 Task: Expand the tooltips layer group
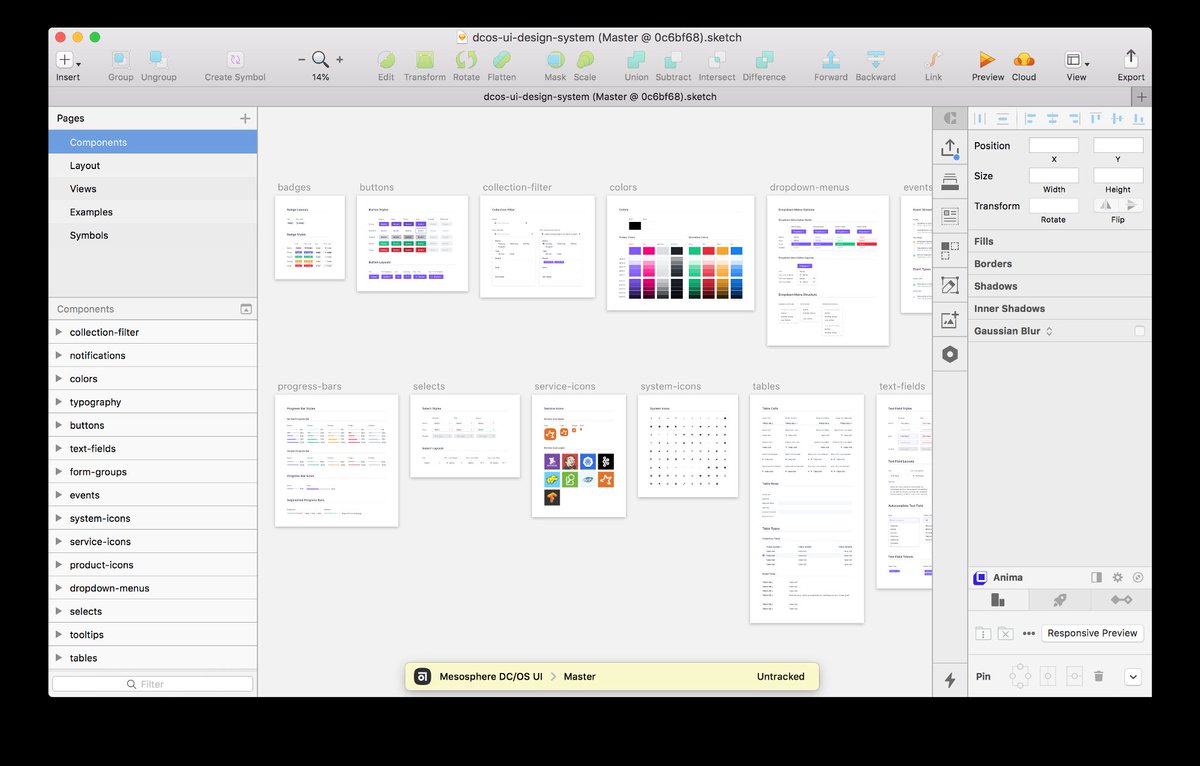(x=59, y=634)
